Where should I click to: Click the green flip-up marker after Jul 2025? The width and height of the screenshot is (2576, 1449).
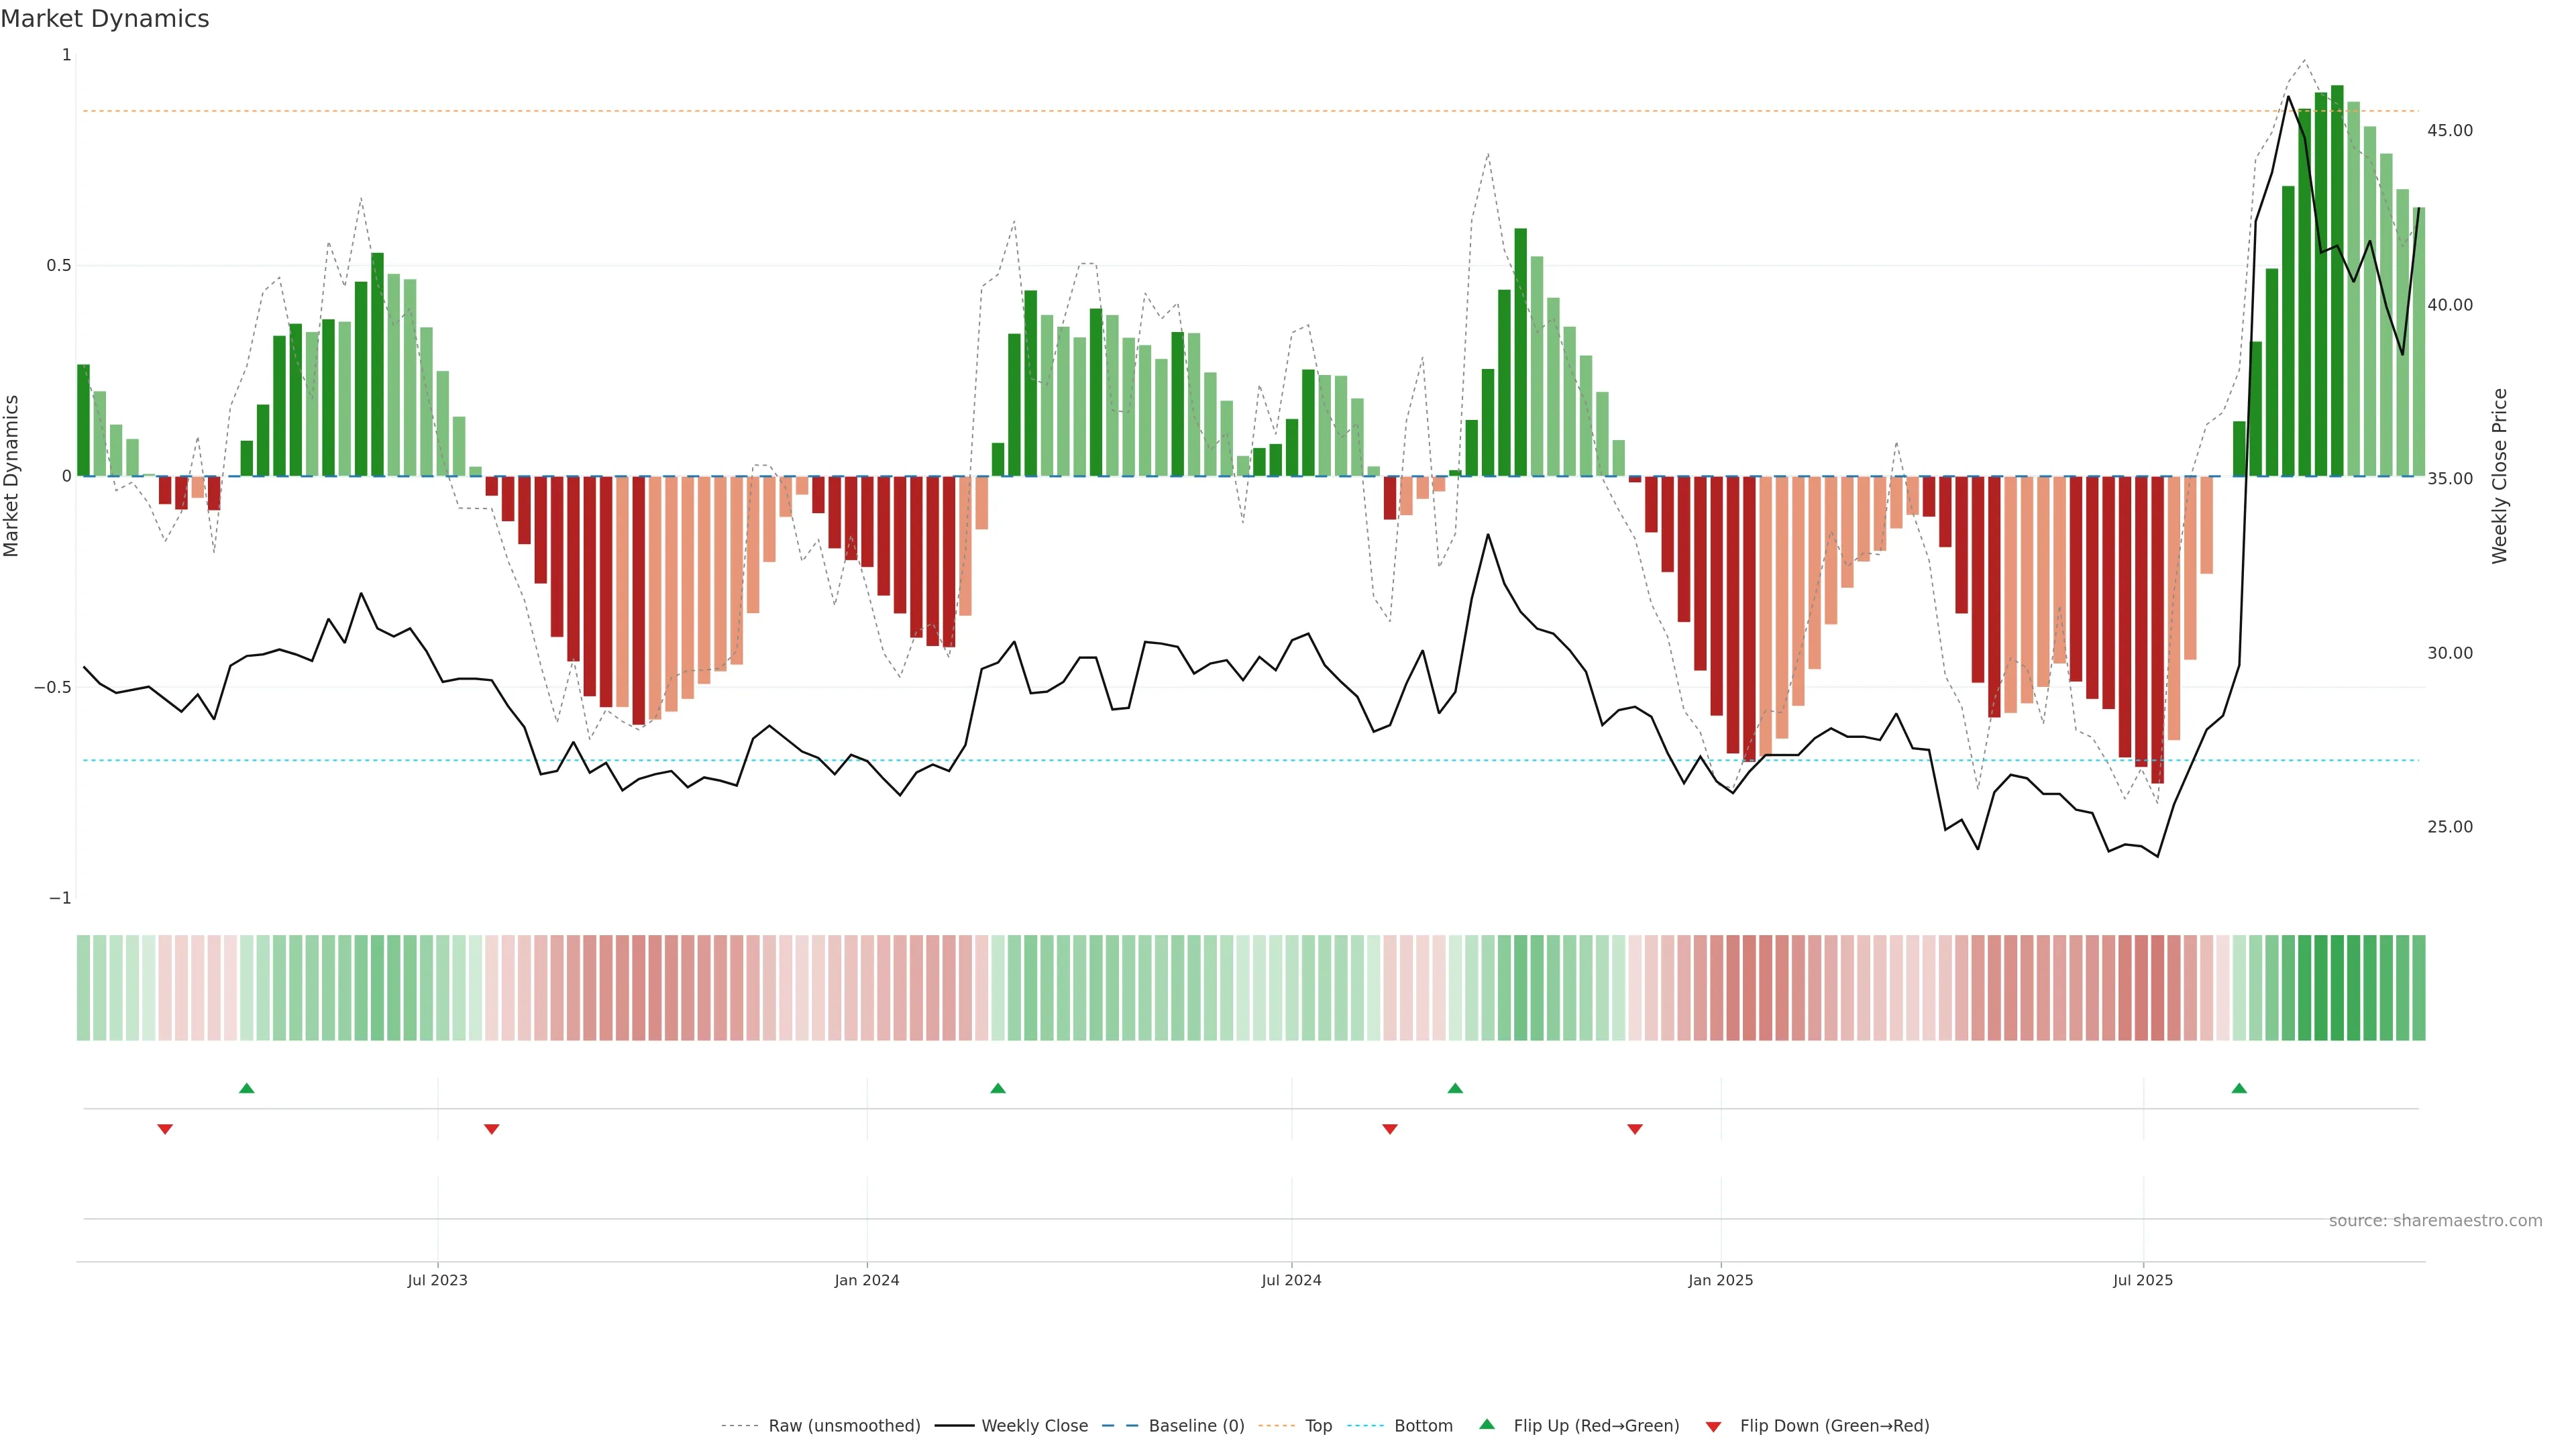click(2239, 1088)
